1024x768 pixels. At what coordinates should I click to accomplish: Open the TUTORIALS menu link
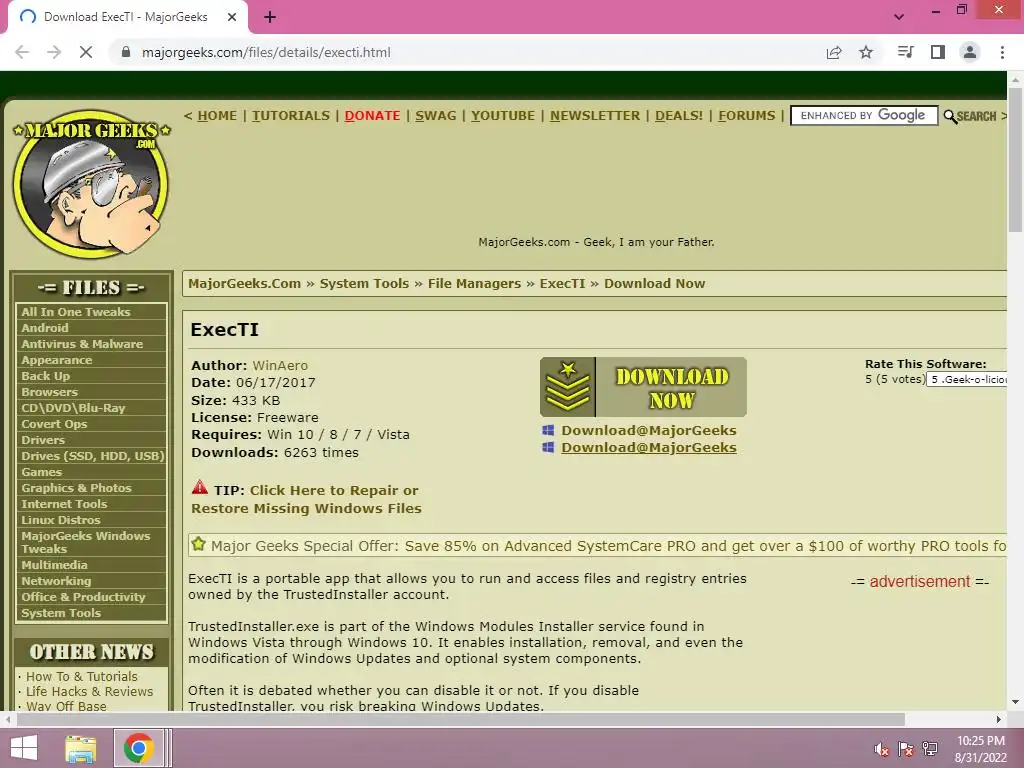pyautogui.click(x=291, y=116)
